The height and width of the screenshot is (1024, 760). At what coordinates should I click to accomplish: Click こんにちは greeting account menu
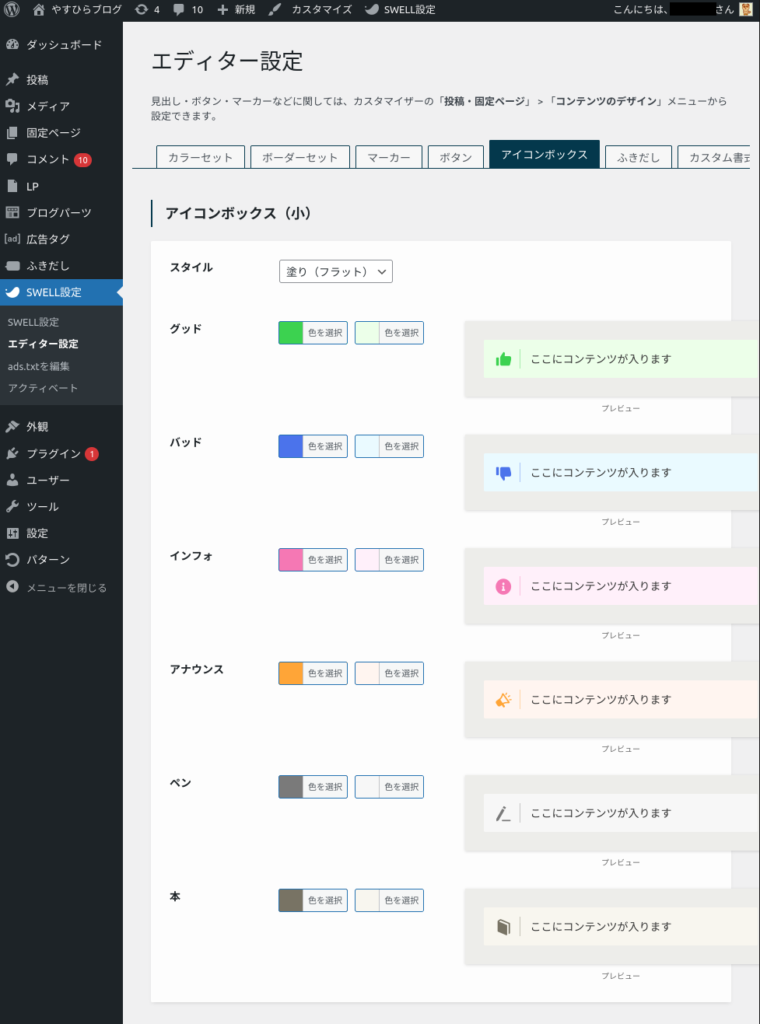(x=681, y=9)
